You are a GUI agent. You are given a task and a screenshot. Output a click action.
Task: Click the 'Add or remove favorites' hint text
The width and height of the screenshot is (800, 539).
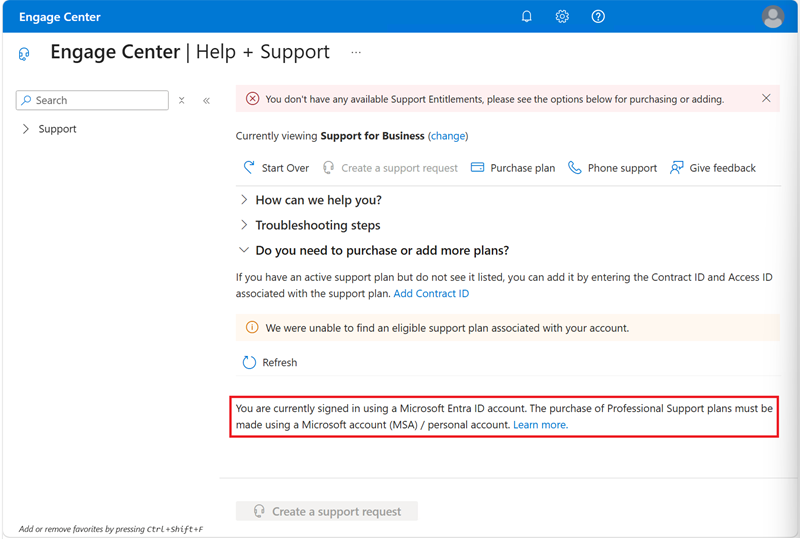pyautogui.click(x=111, y=529)
